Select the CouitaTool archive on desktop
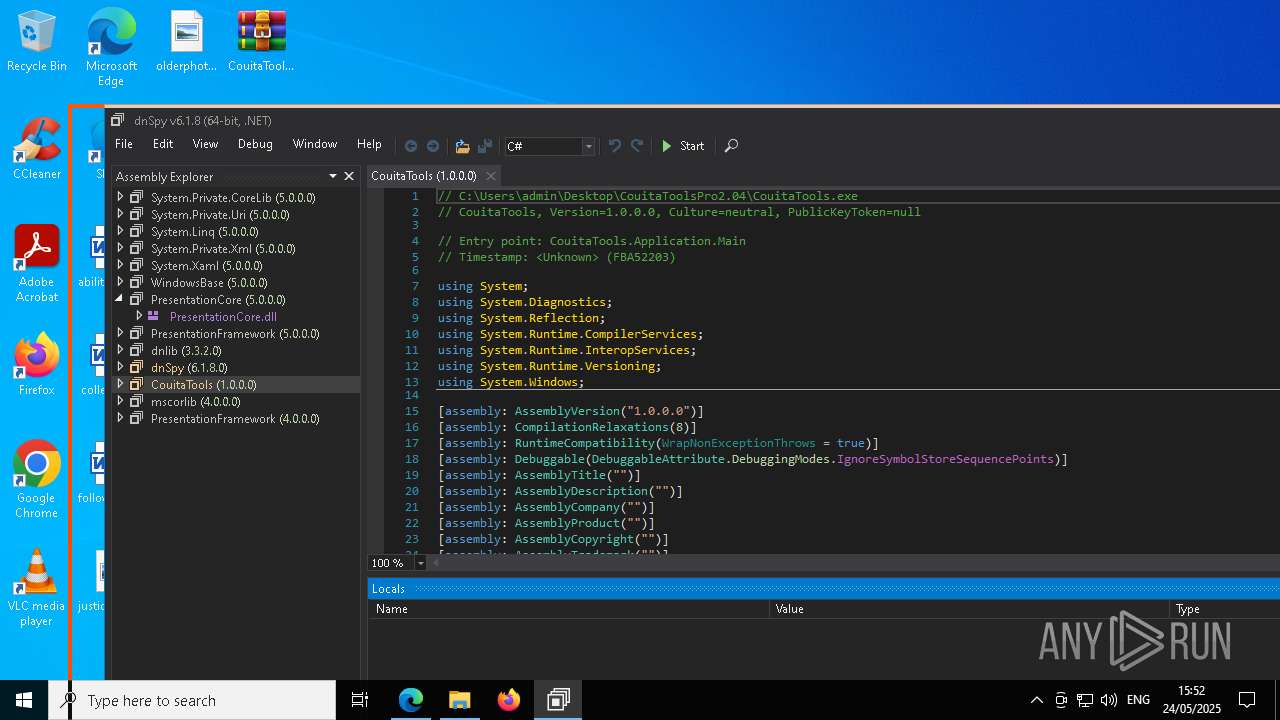The image size is (1280, 720). (261, 41)
